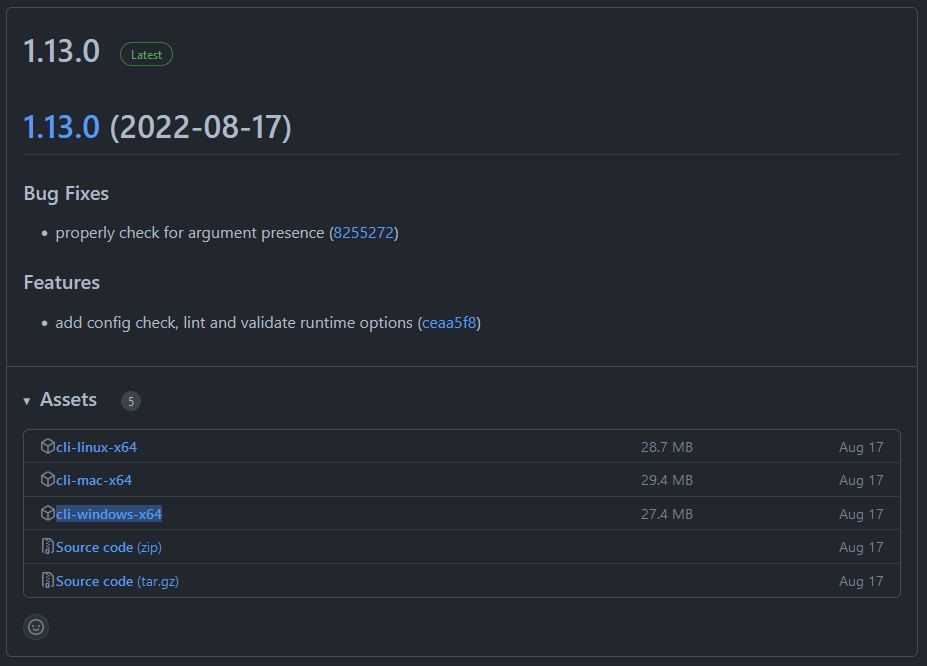Click the Aug 17 date beside cli-linux-x64
This screenshot has width=927, height=666.
[861, 447]
